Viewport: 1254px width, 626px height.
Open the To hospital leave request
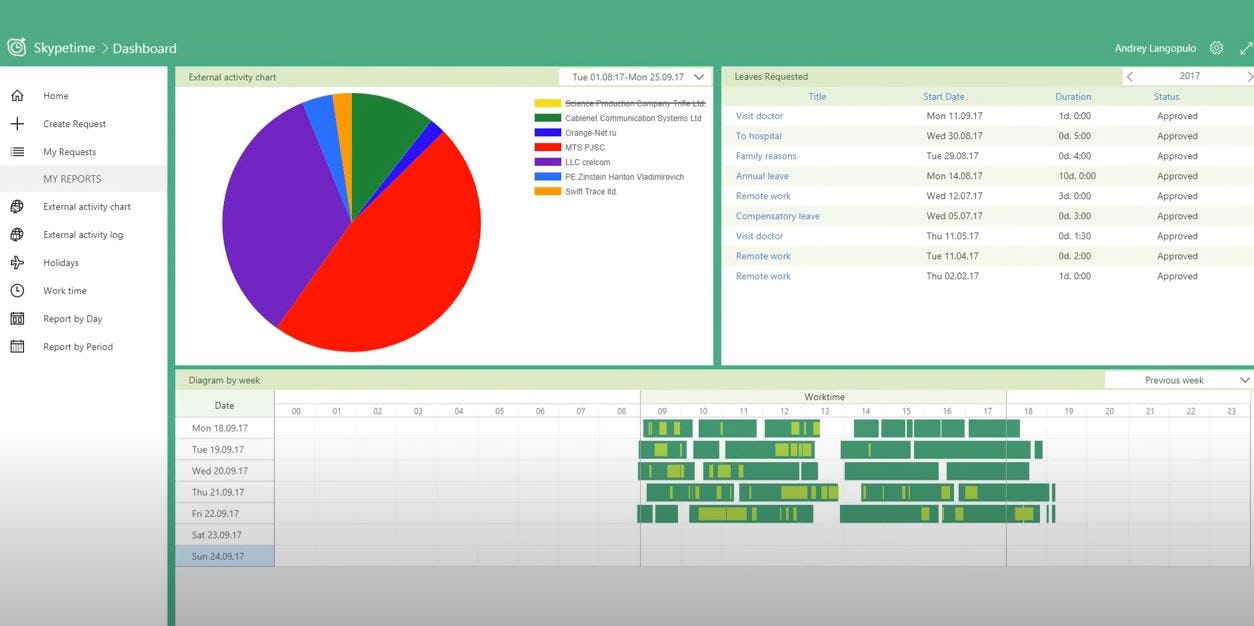pyautogui.click(x=759, y=136)
